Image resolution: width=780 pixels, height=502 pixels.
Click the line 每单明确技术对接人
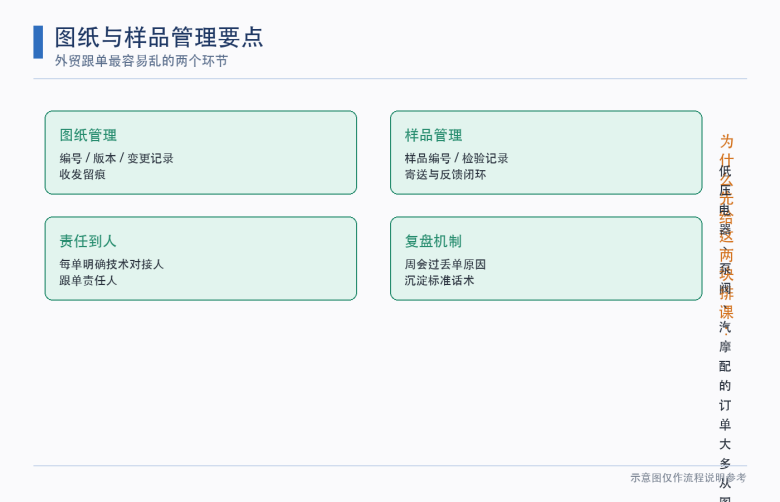pos(111,265)
